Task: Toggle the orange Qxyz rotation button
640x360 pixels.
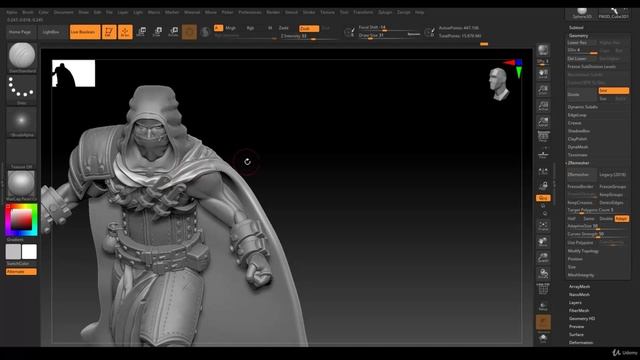Action: coord(543,198)
